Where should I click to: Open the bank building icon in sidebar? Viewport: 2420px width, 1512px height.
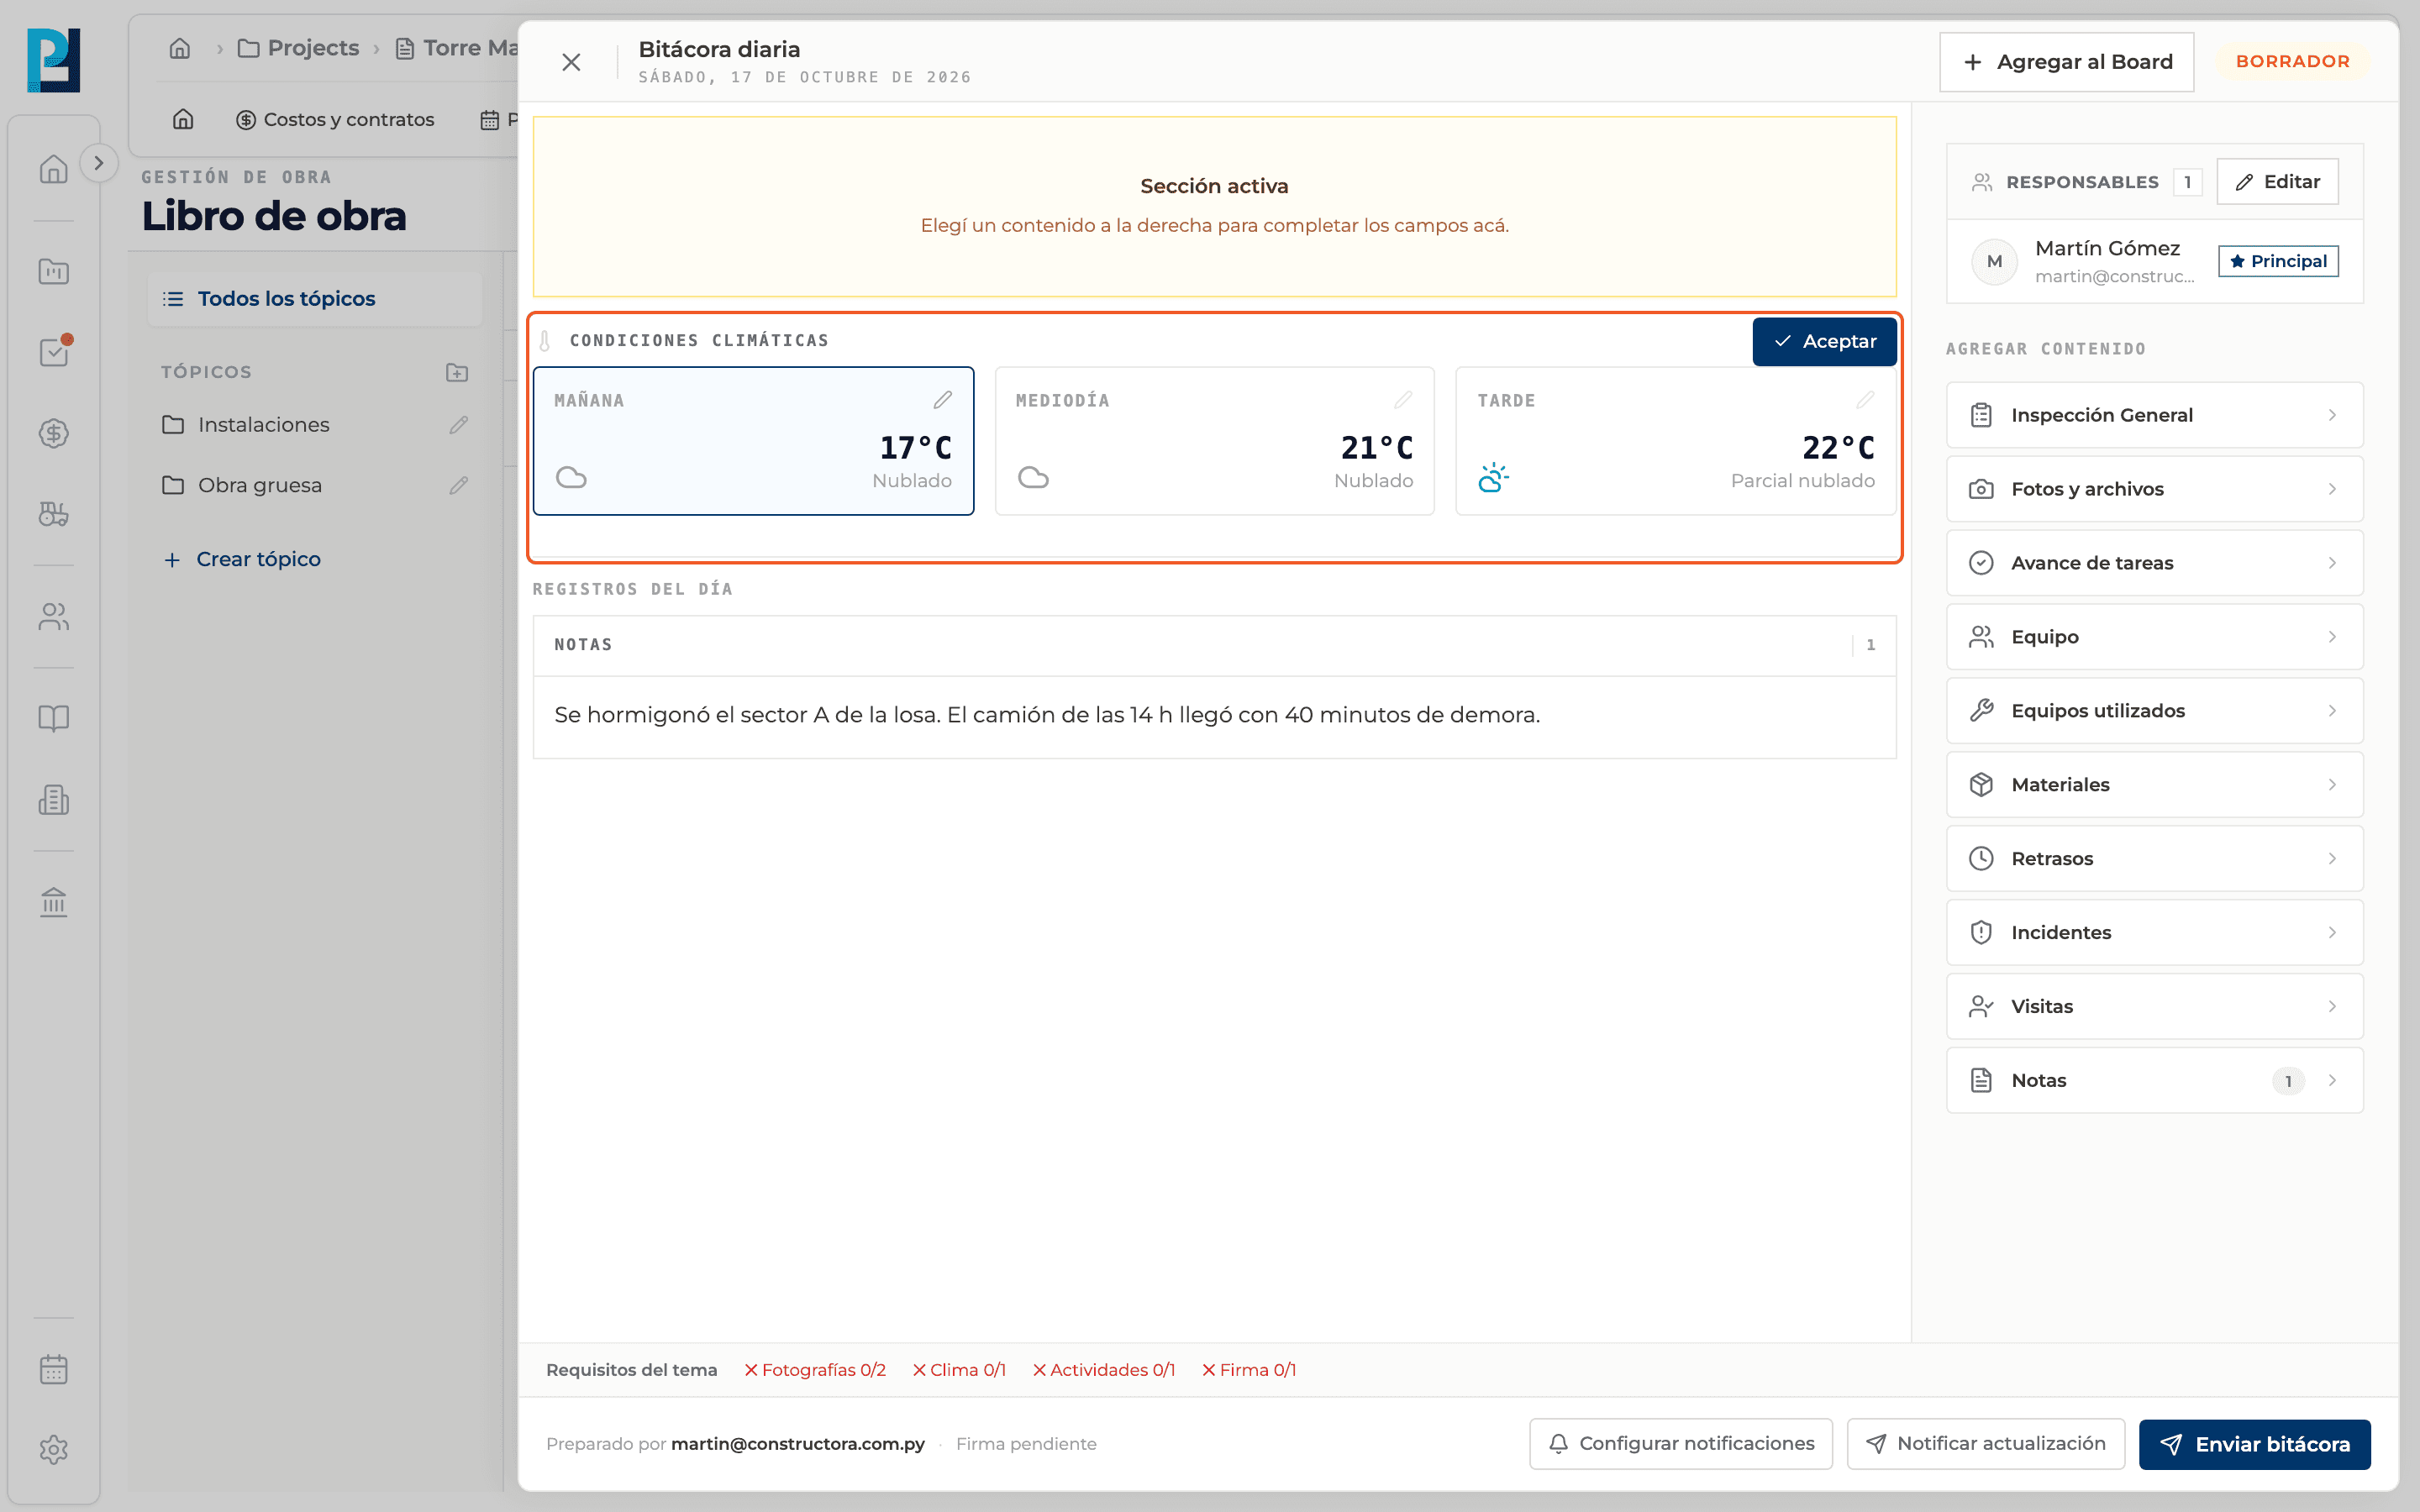coord(54,902)
